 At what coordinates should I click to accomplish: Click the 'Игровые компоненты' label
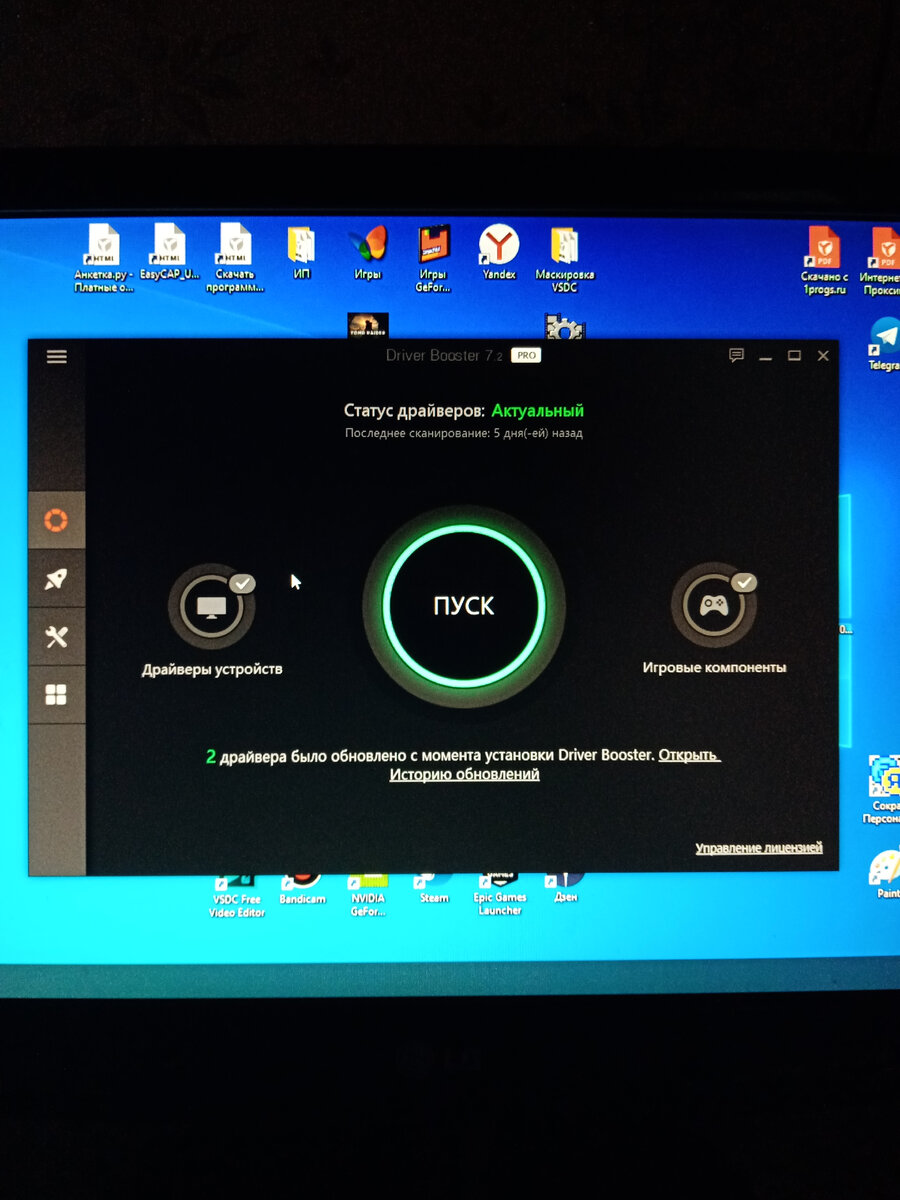coord(714,667)
